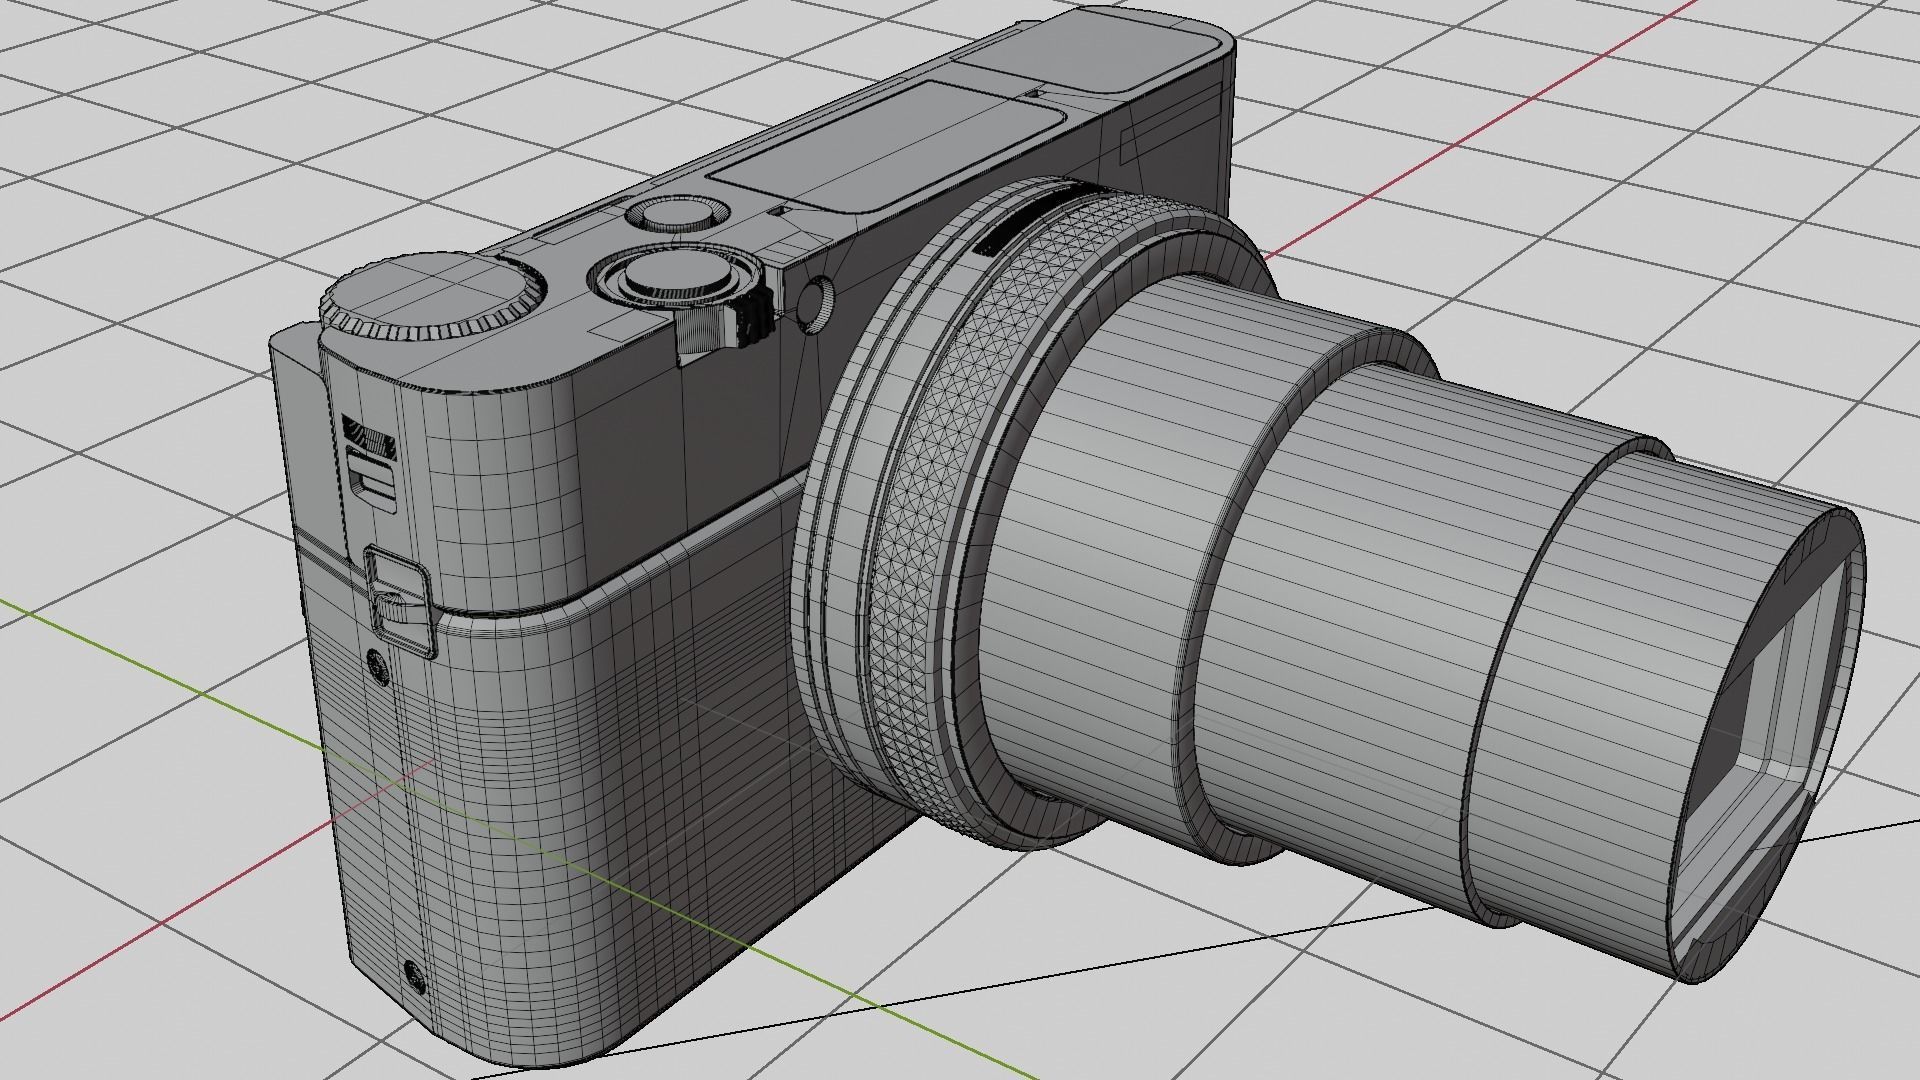Select the round AF assist lamp on front
This screenshot has height=1080, width=1920.
[x=817, y=303]
